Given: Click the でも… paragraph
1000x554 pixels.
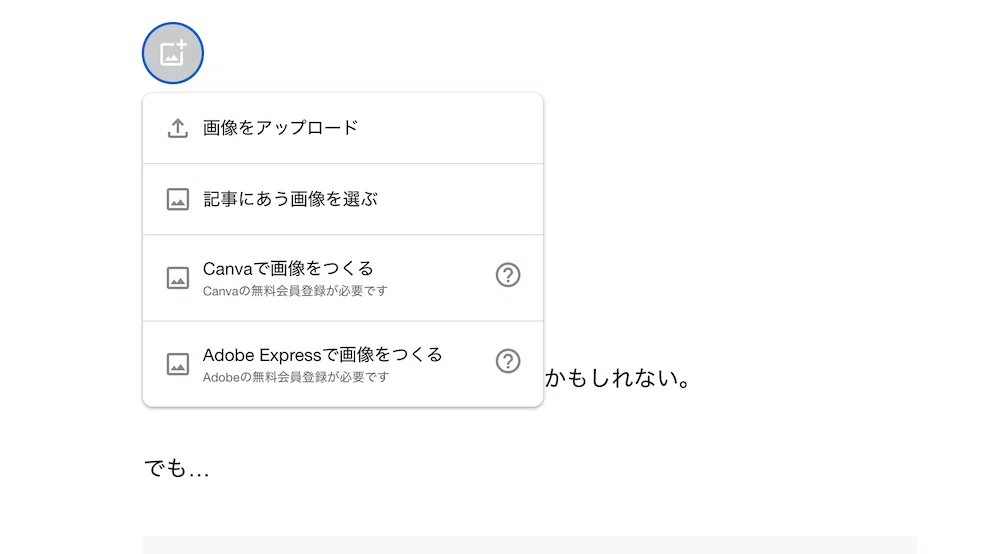Looking at the screenshot, I should (177, 469).
